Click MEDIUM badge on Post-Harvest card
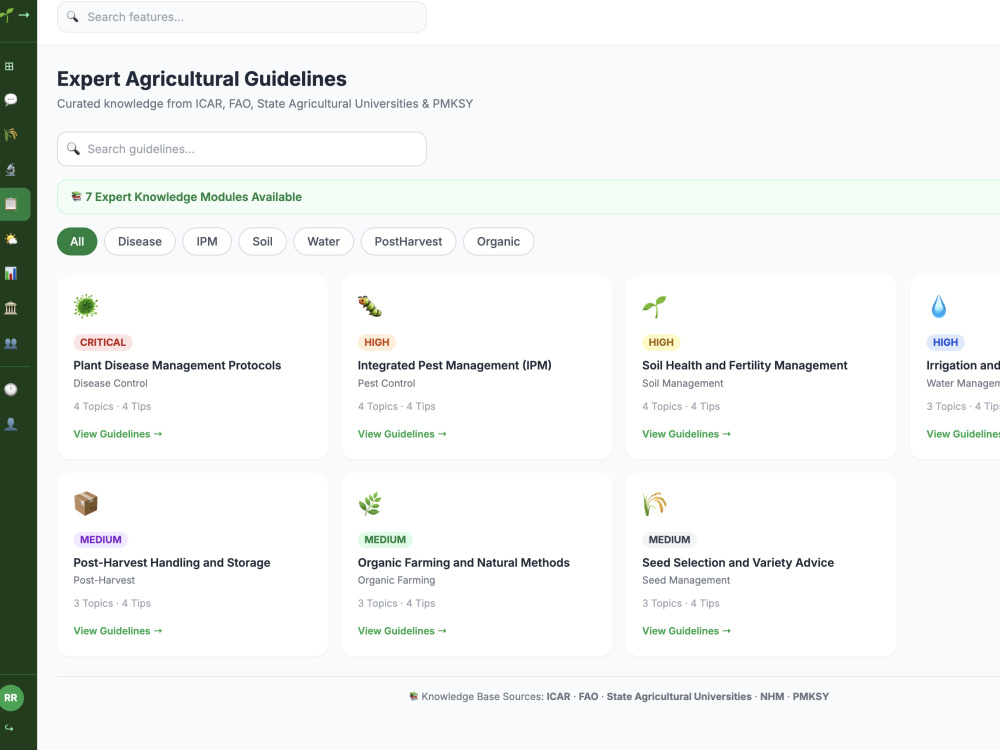The height and width of the screenshot is (750, 1000). click(101, 540)
